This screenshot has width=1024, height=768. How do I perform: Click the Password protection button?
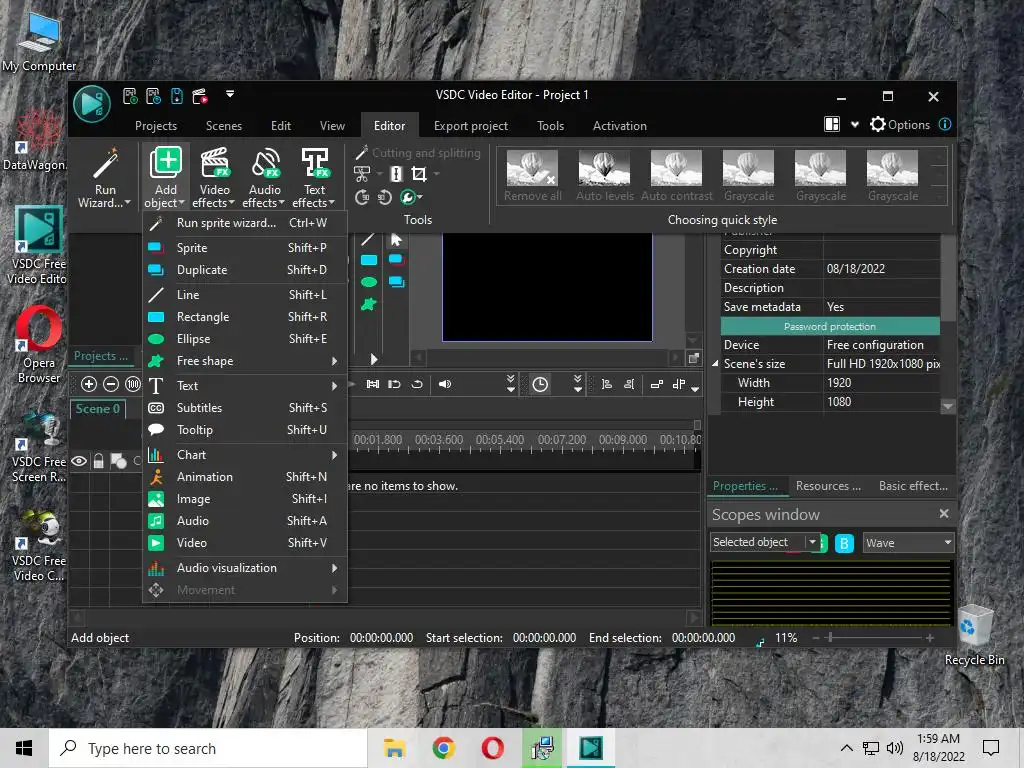click(830, 326)
